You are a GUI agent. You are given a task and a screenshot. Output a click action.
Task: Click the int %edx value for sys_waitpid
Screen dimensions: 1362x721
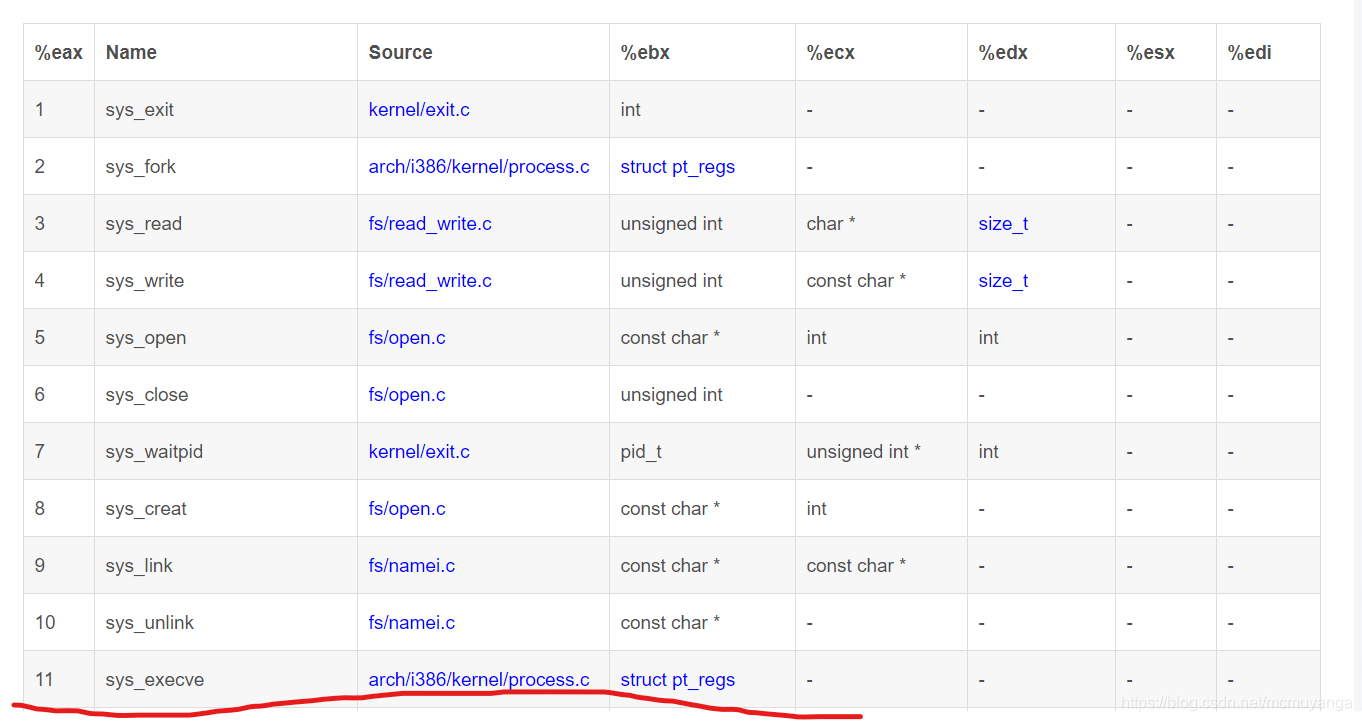[x=989, y=452]
